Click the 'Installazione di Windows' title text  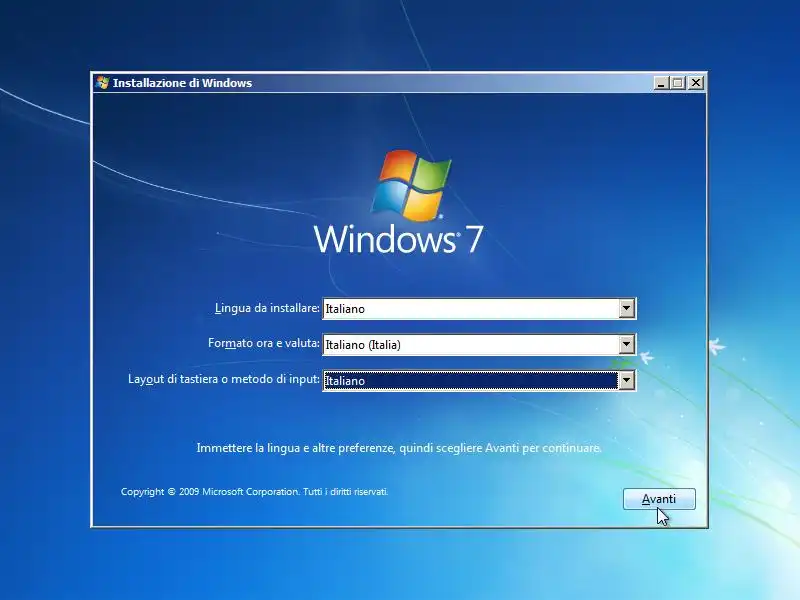coord(182,83)
